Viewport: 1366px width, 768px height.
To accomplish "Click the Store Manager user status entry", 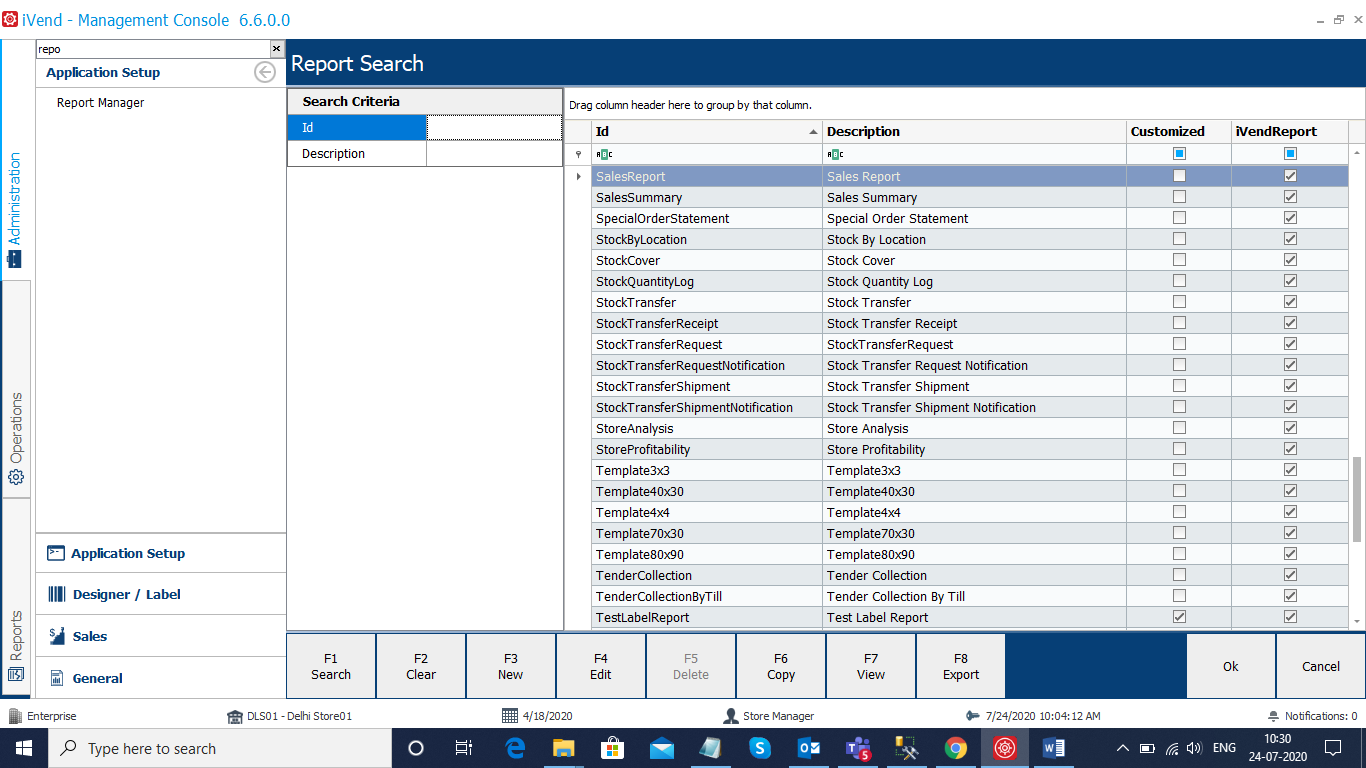I will tap(769, 716).
